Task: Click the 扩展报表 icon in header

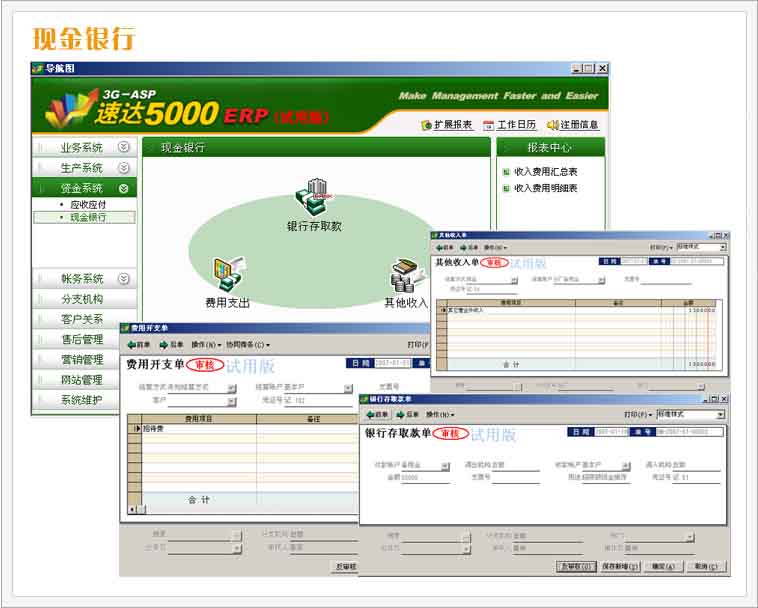Action: [427, 125]
